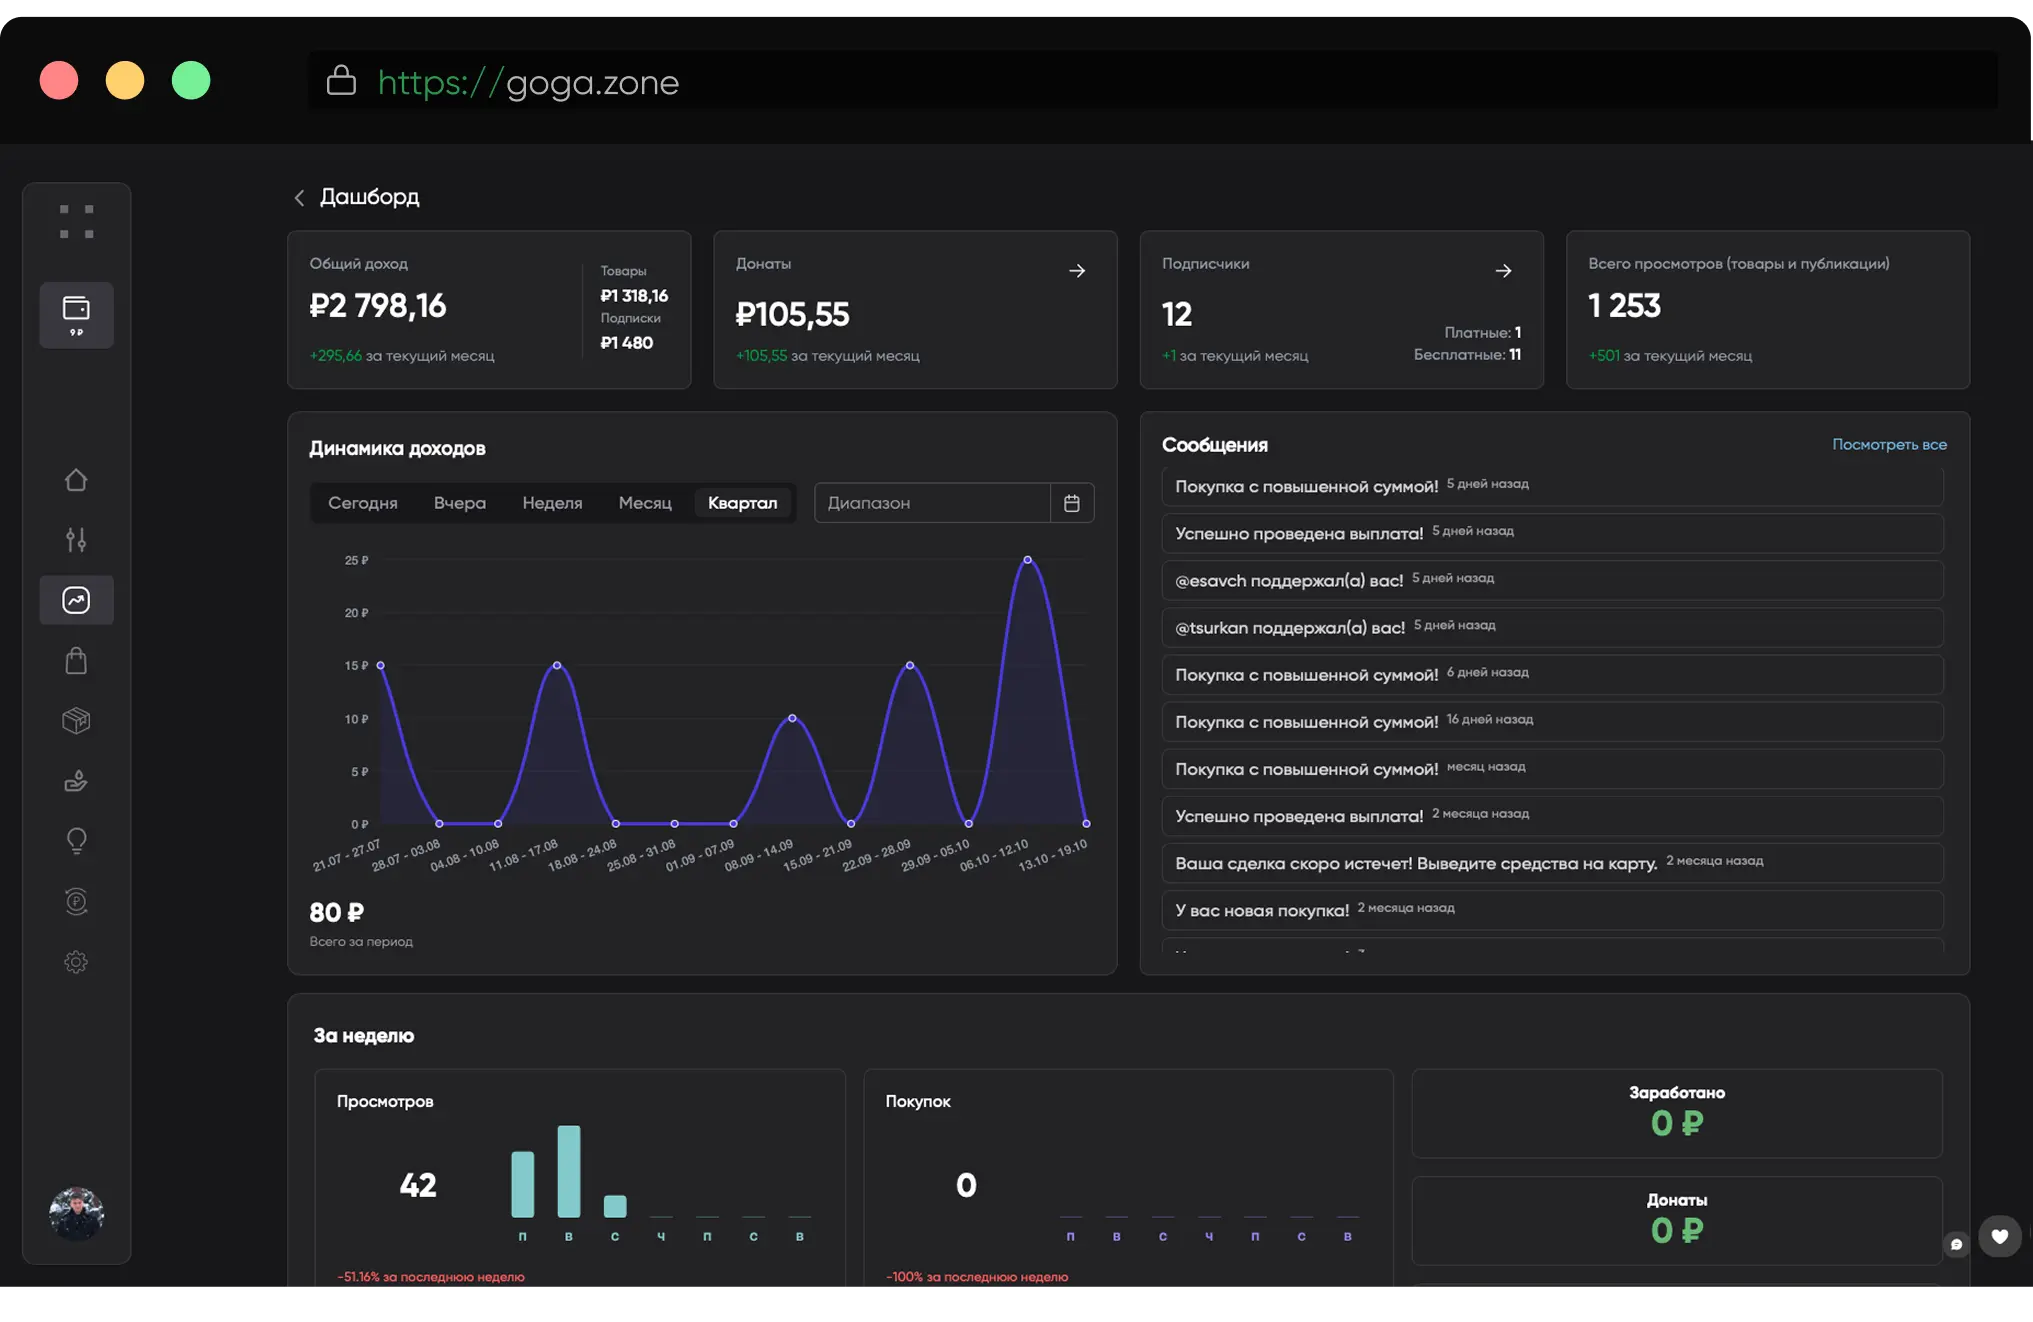This screenshot has width=2033, height=1322.
Task: Select the analytics chart sidebar icon
Action: click(x=76, y=600)
